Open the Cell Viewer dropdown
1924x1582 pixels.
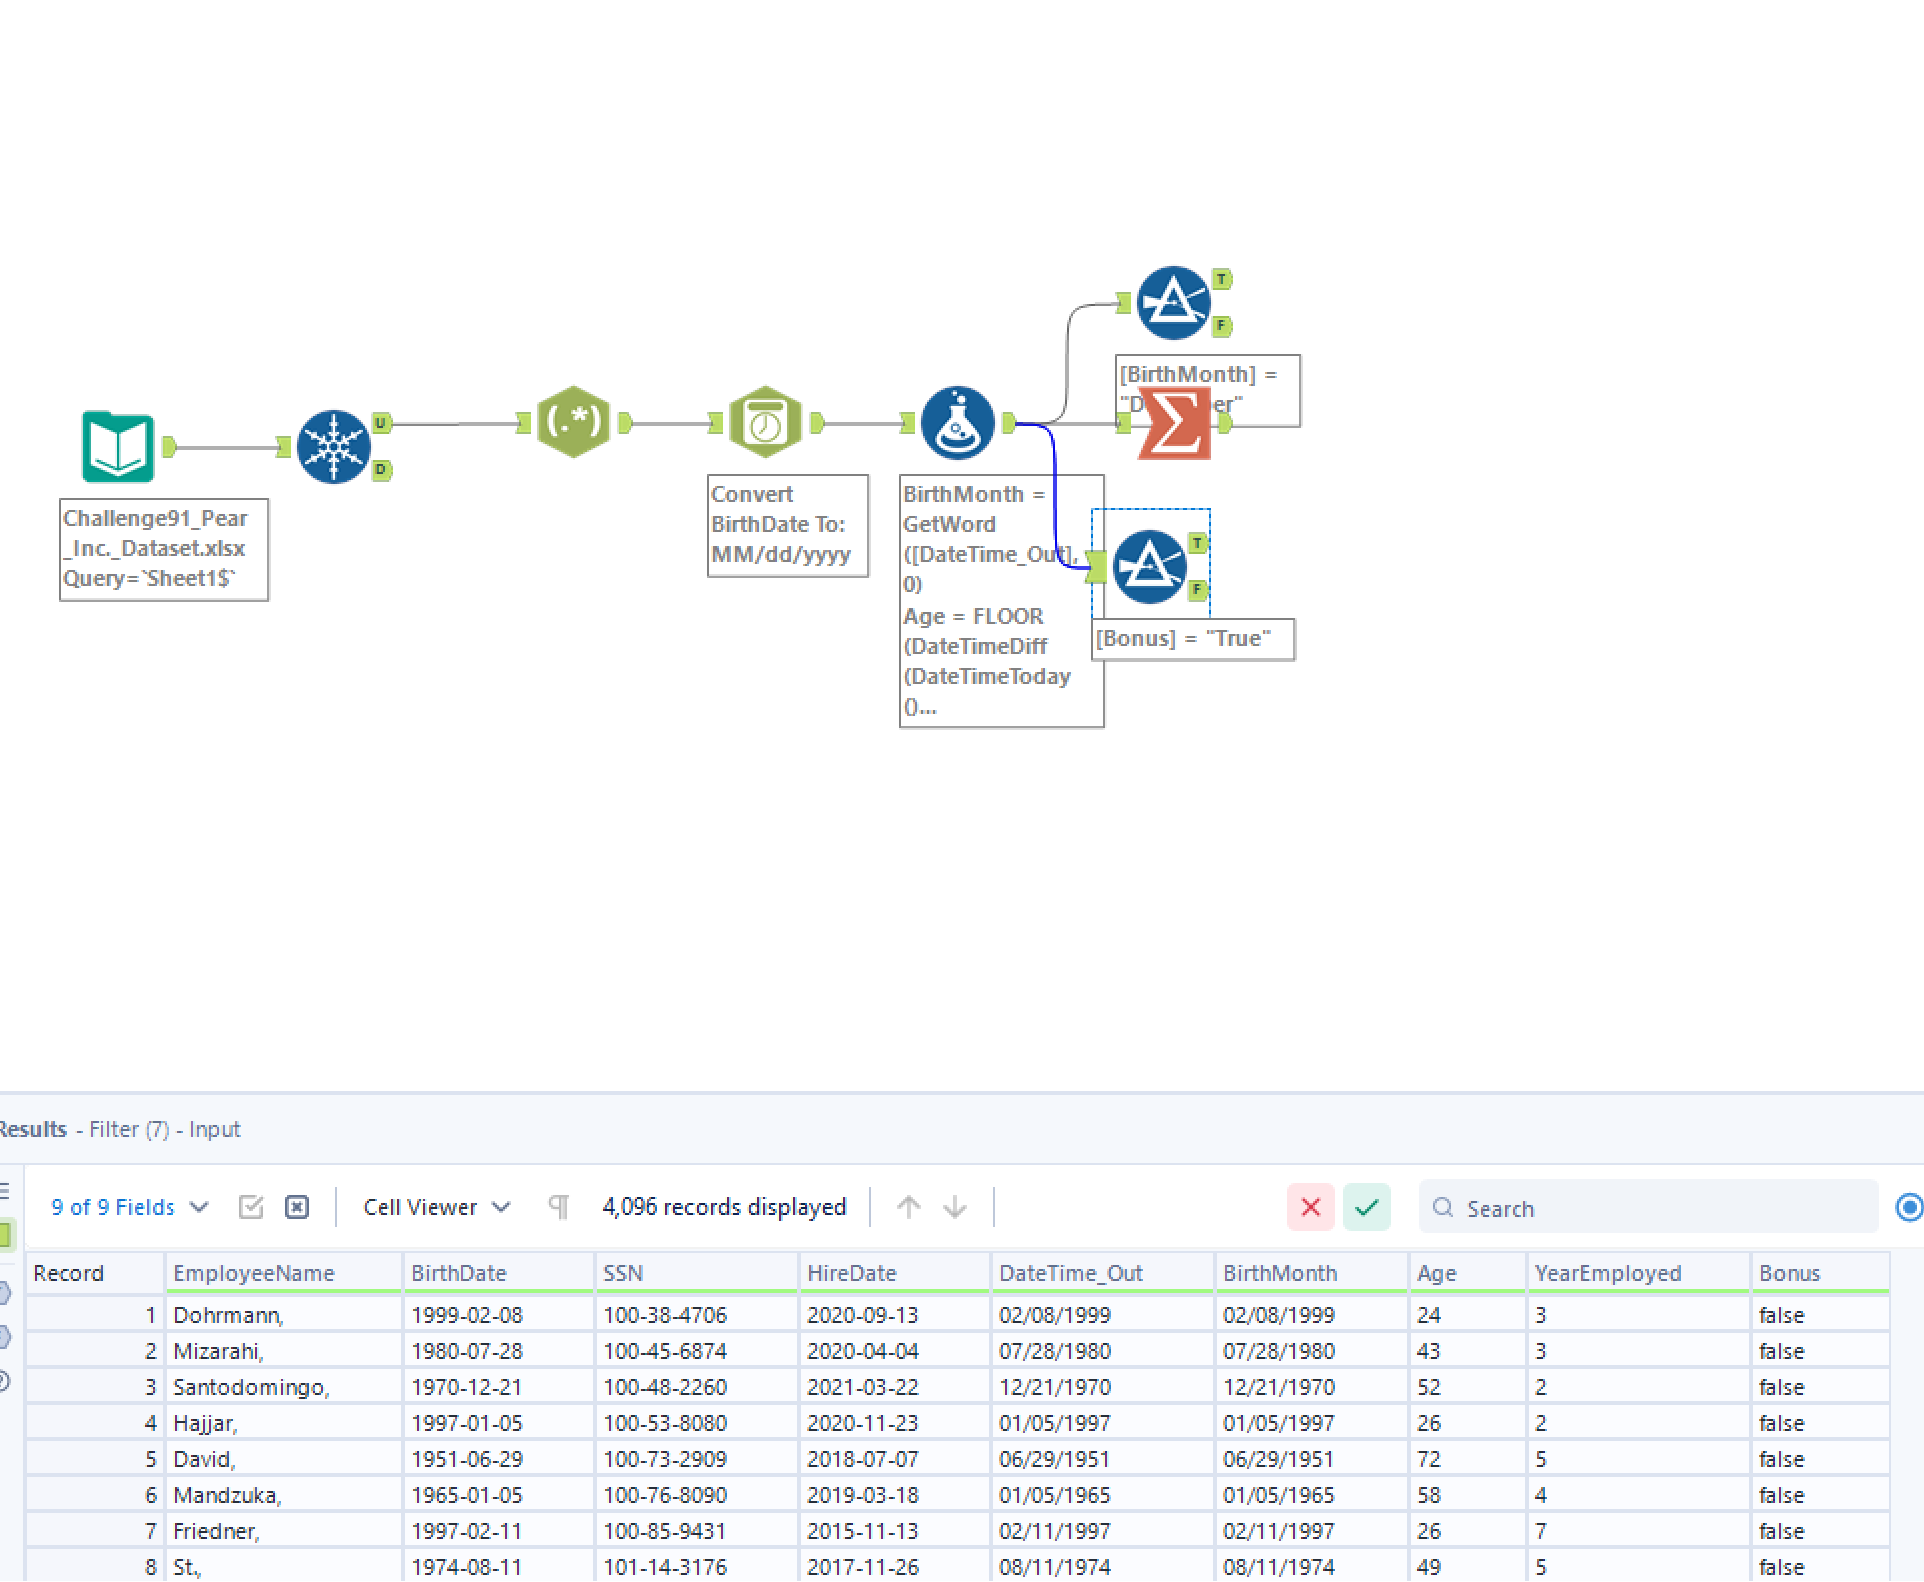pyautogui.click(x=437, y=1207)
